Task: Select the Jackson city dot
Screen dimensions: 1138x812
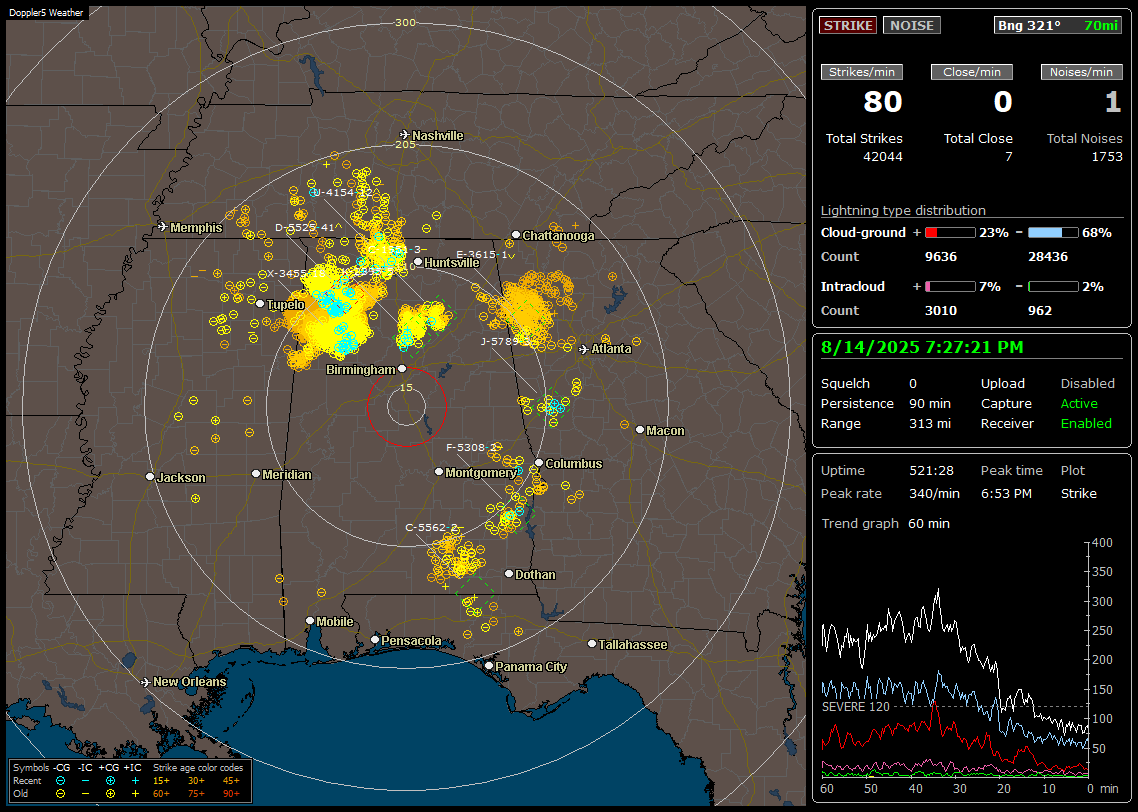Action: [x=150, y=477]
